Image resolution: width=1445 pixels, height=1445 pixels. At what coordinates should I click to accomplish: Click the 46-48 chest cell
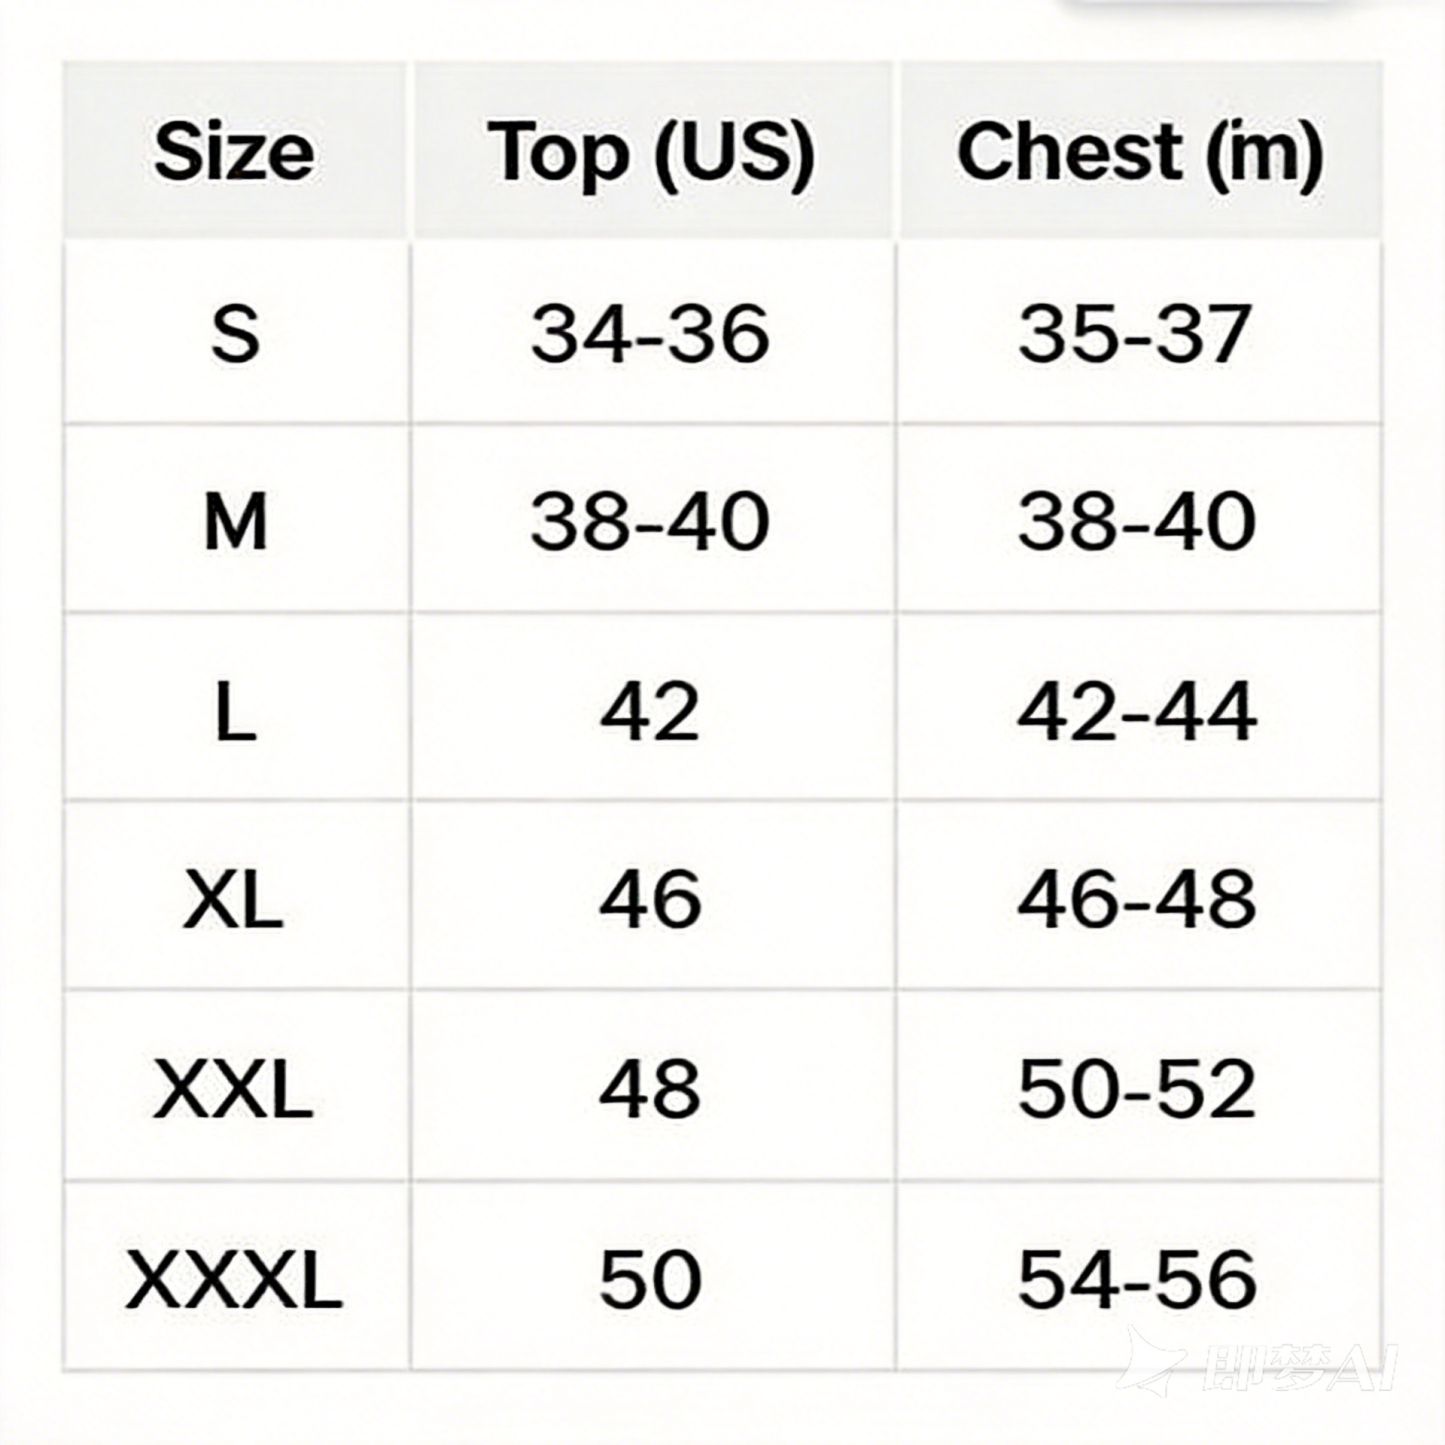[x=1138, y=897]
